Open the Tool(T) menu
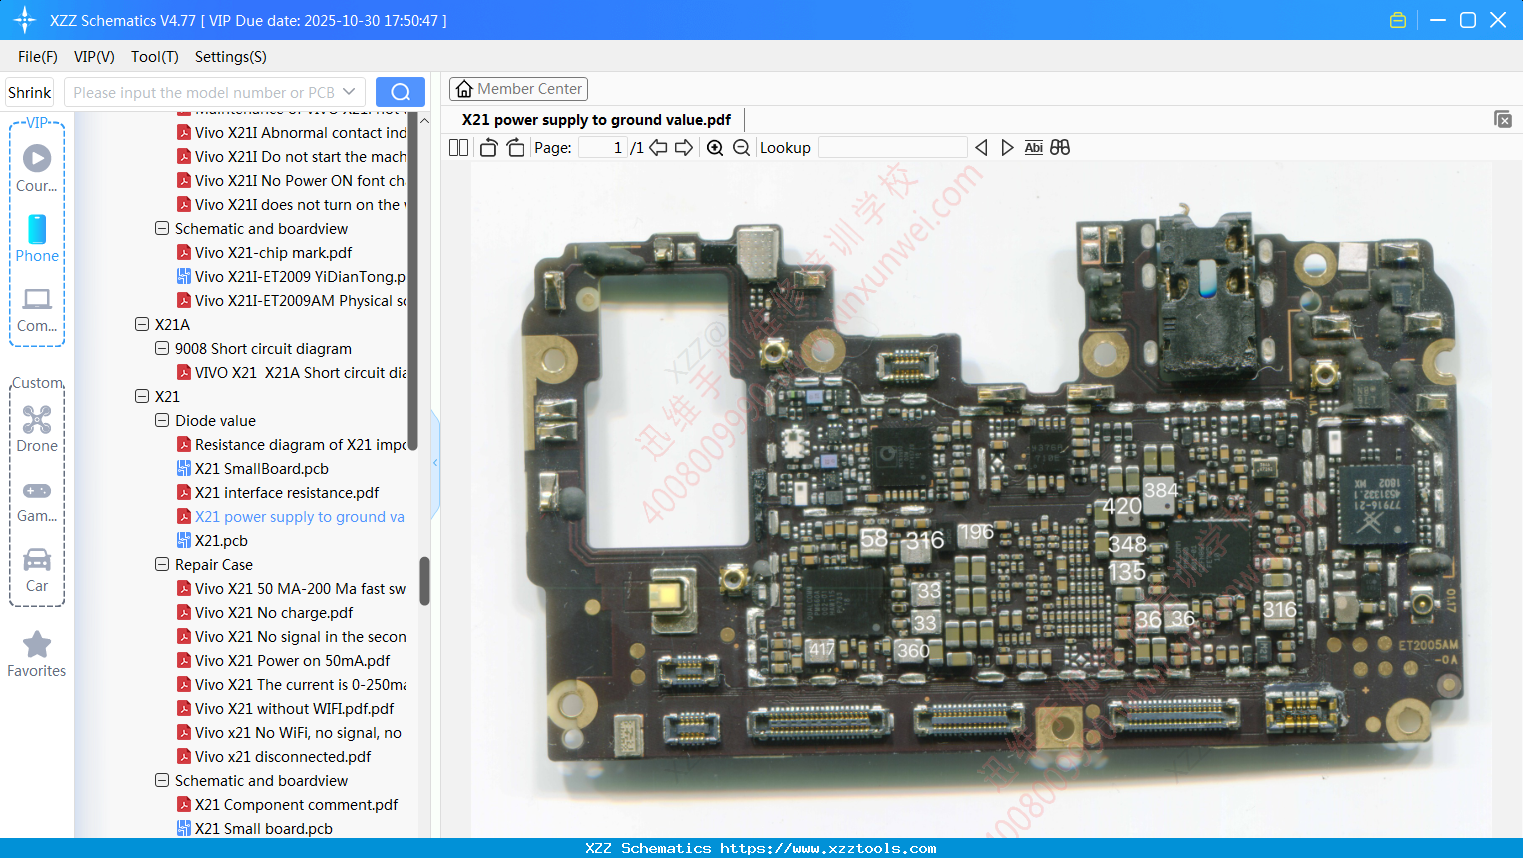This screenshot has width=1523, height=858. 154,57
